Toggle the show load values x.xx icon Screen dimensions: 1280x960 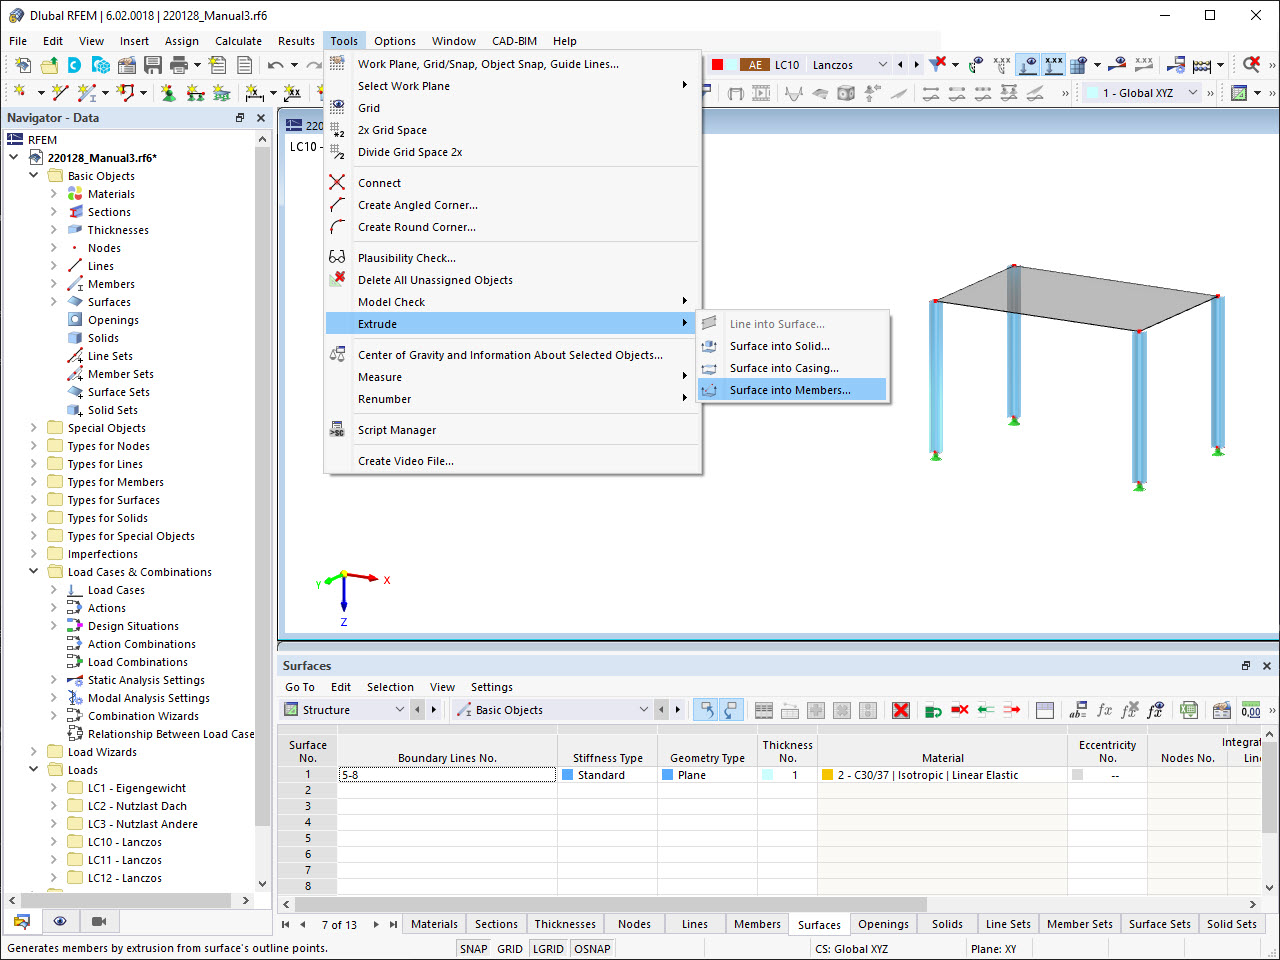tap(1054, 65)
